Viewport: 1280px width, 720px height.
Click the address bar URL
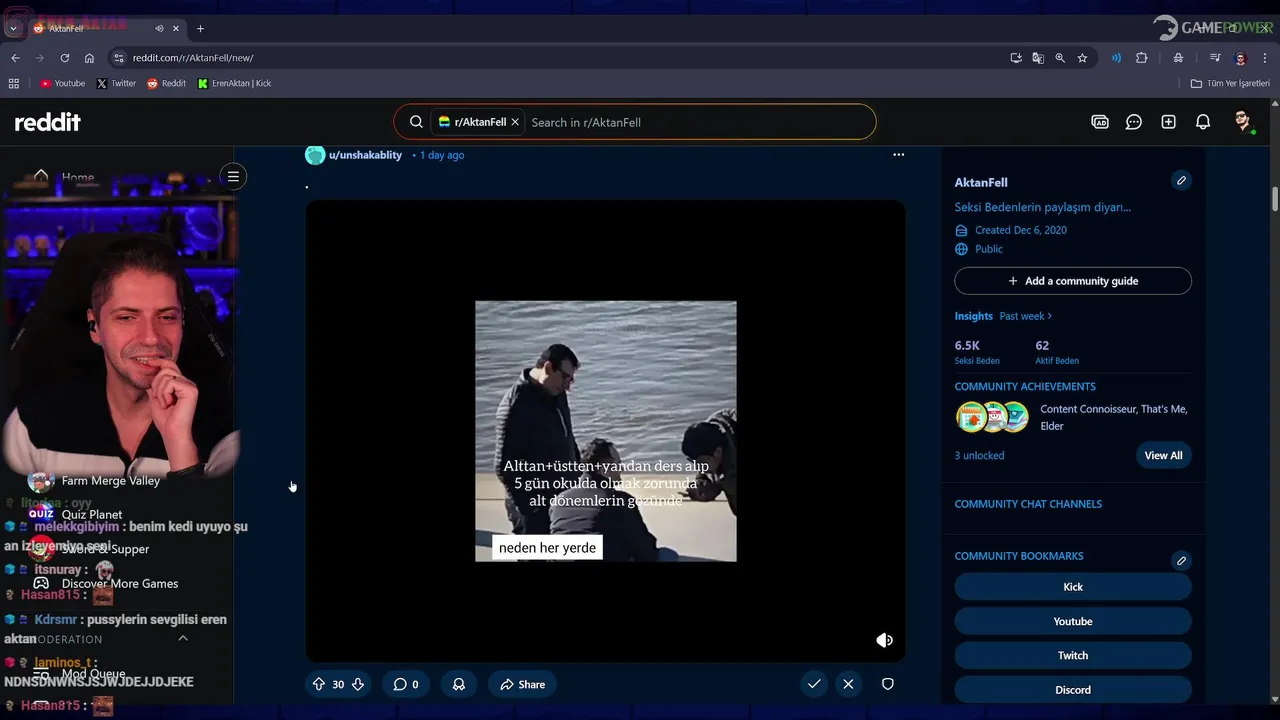(193, 58)
